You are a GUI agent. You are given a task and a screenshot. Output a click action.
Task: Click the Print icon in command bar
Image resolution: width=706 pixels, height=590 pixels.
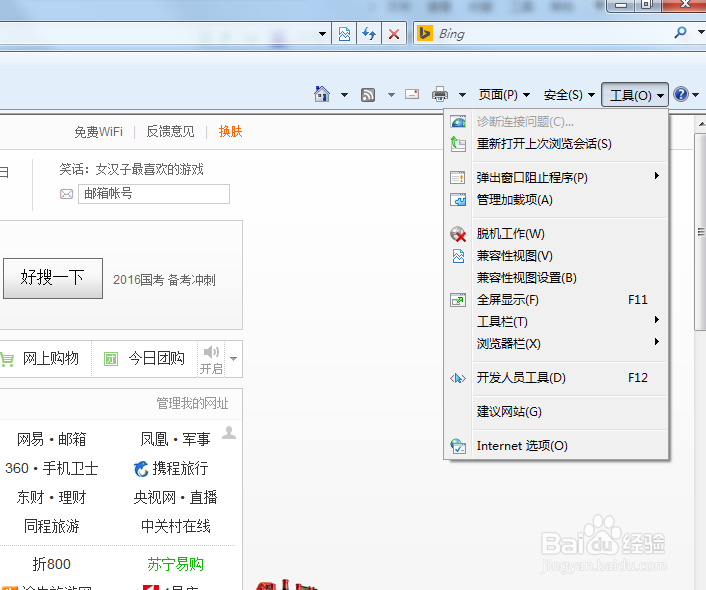click(440, 94)
